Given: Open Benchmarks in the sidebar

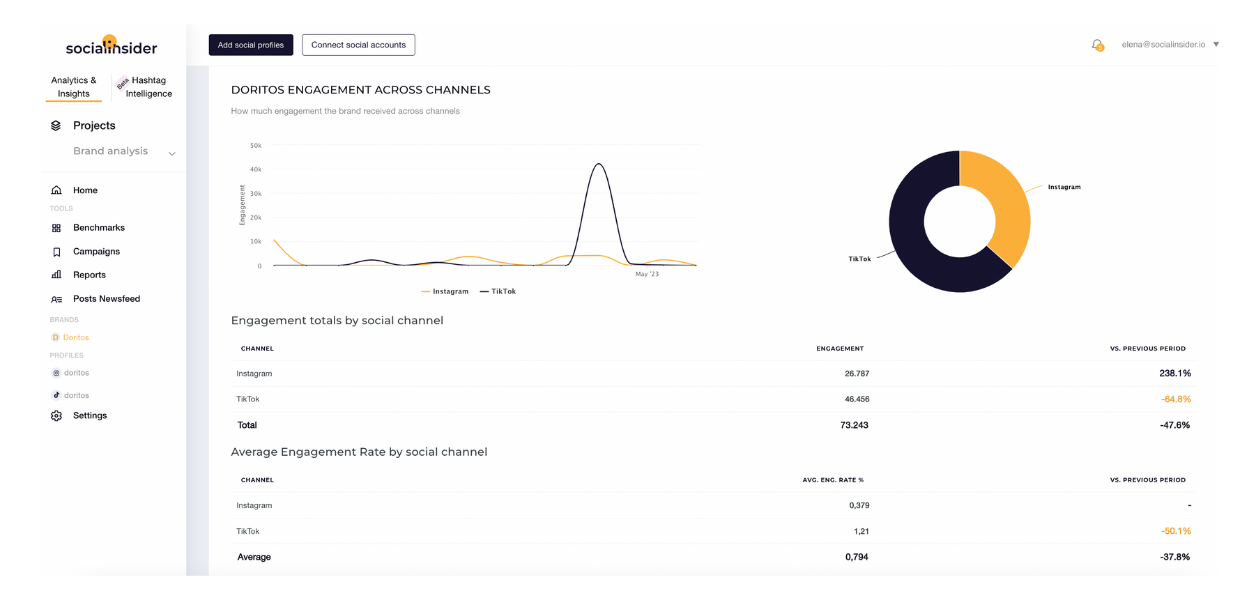Looking at the screenshot, I should [x=99, y=228].
